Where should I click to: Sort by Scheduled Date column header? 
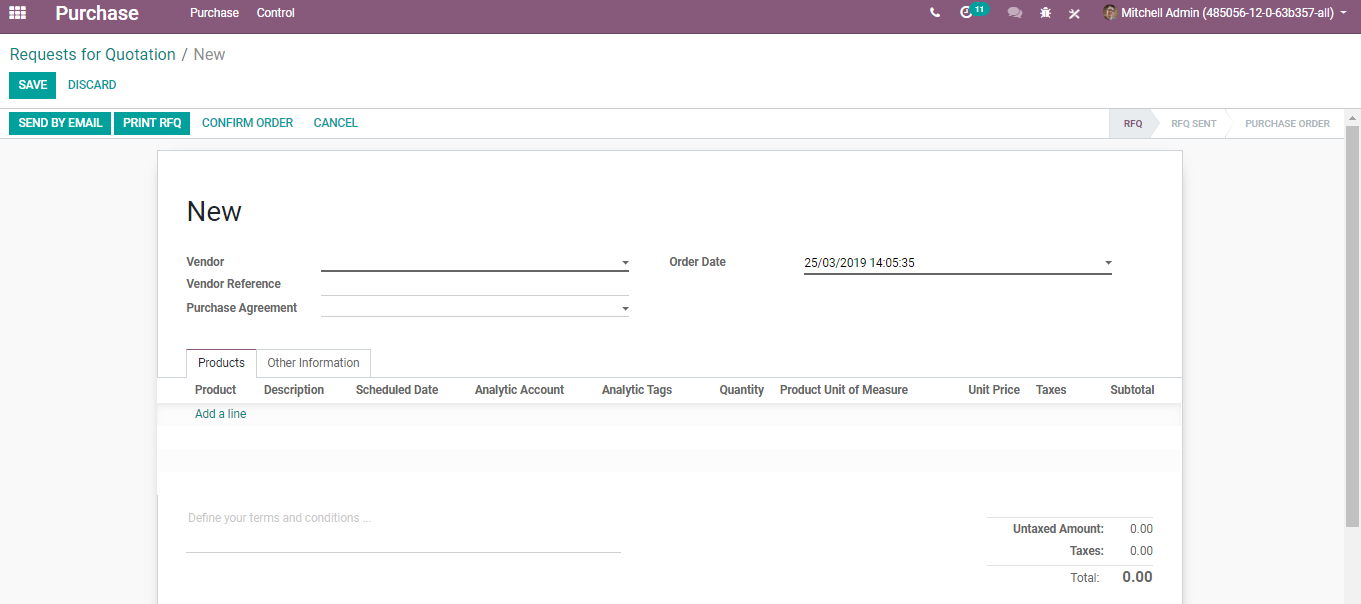[397, 390]
